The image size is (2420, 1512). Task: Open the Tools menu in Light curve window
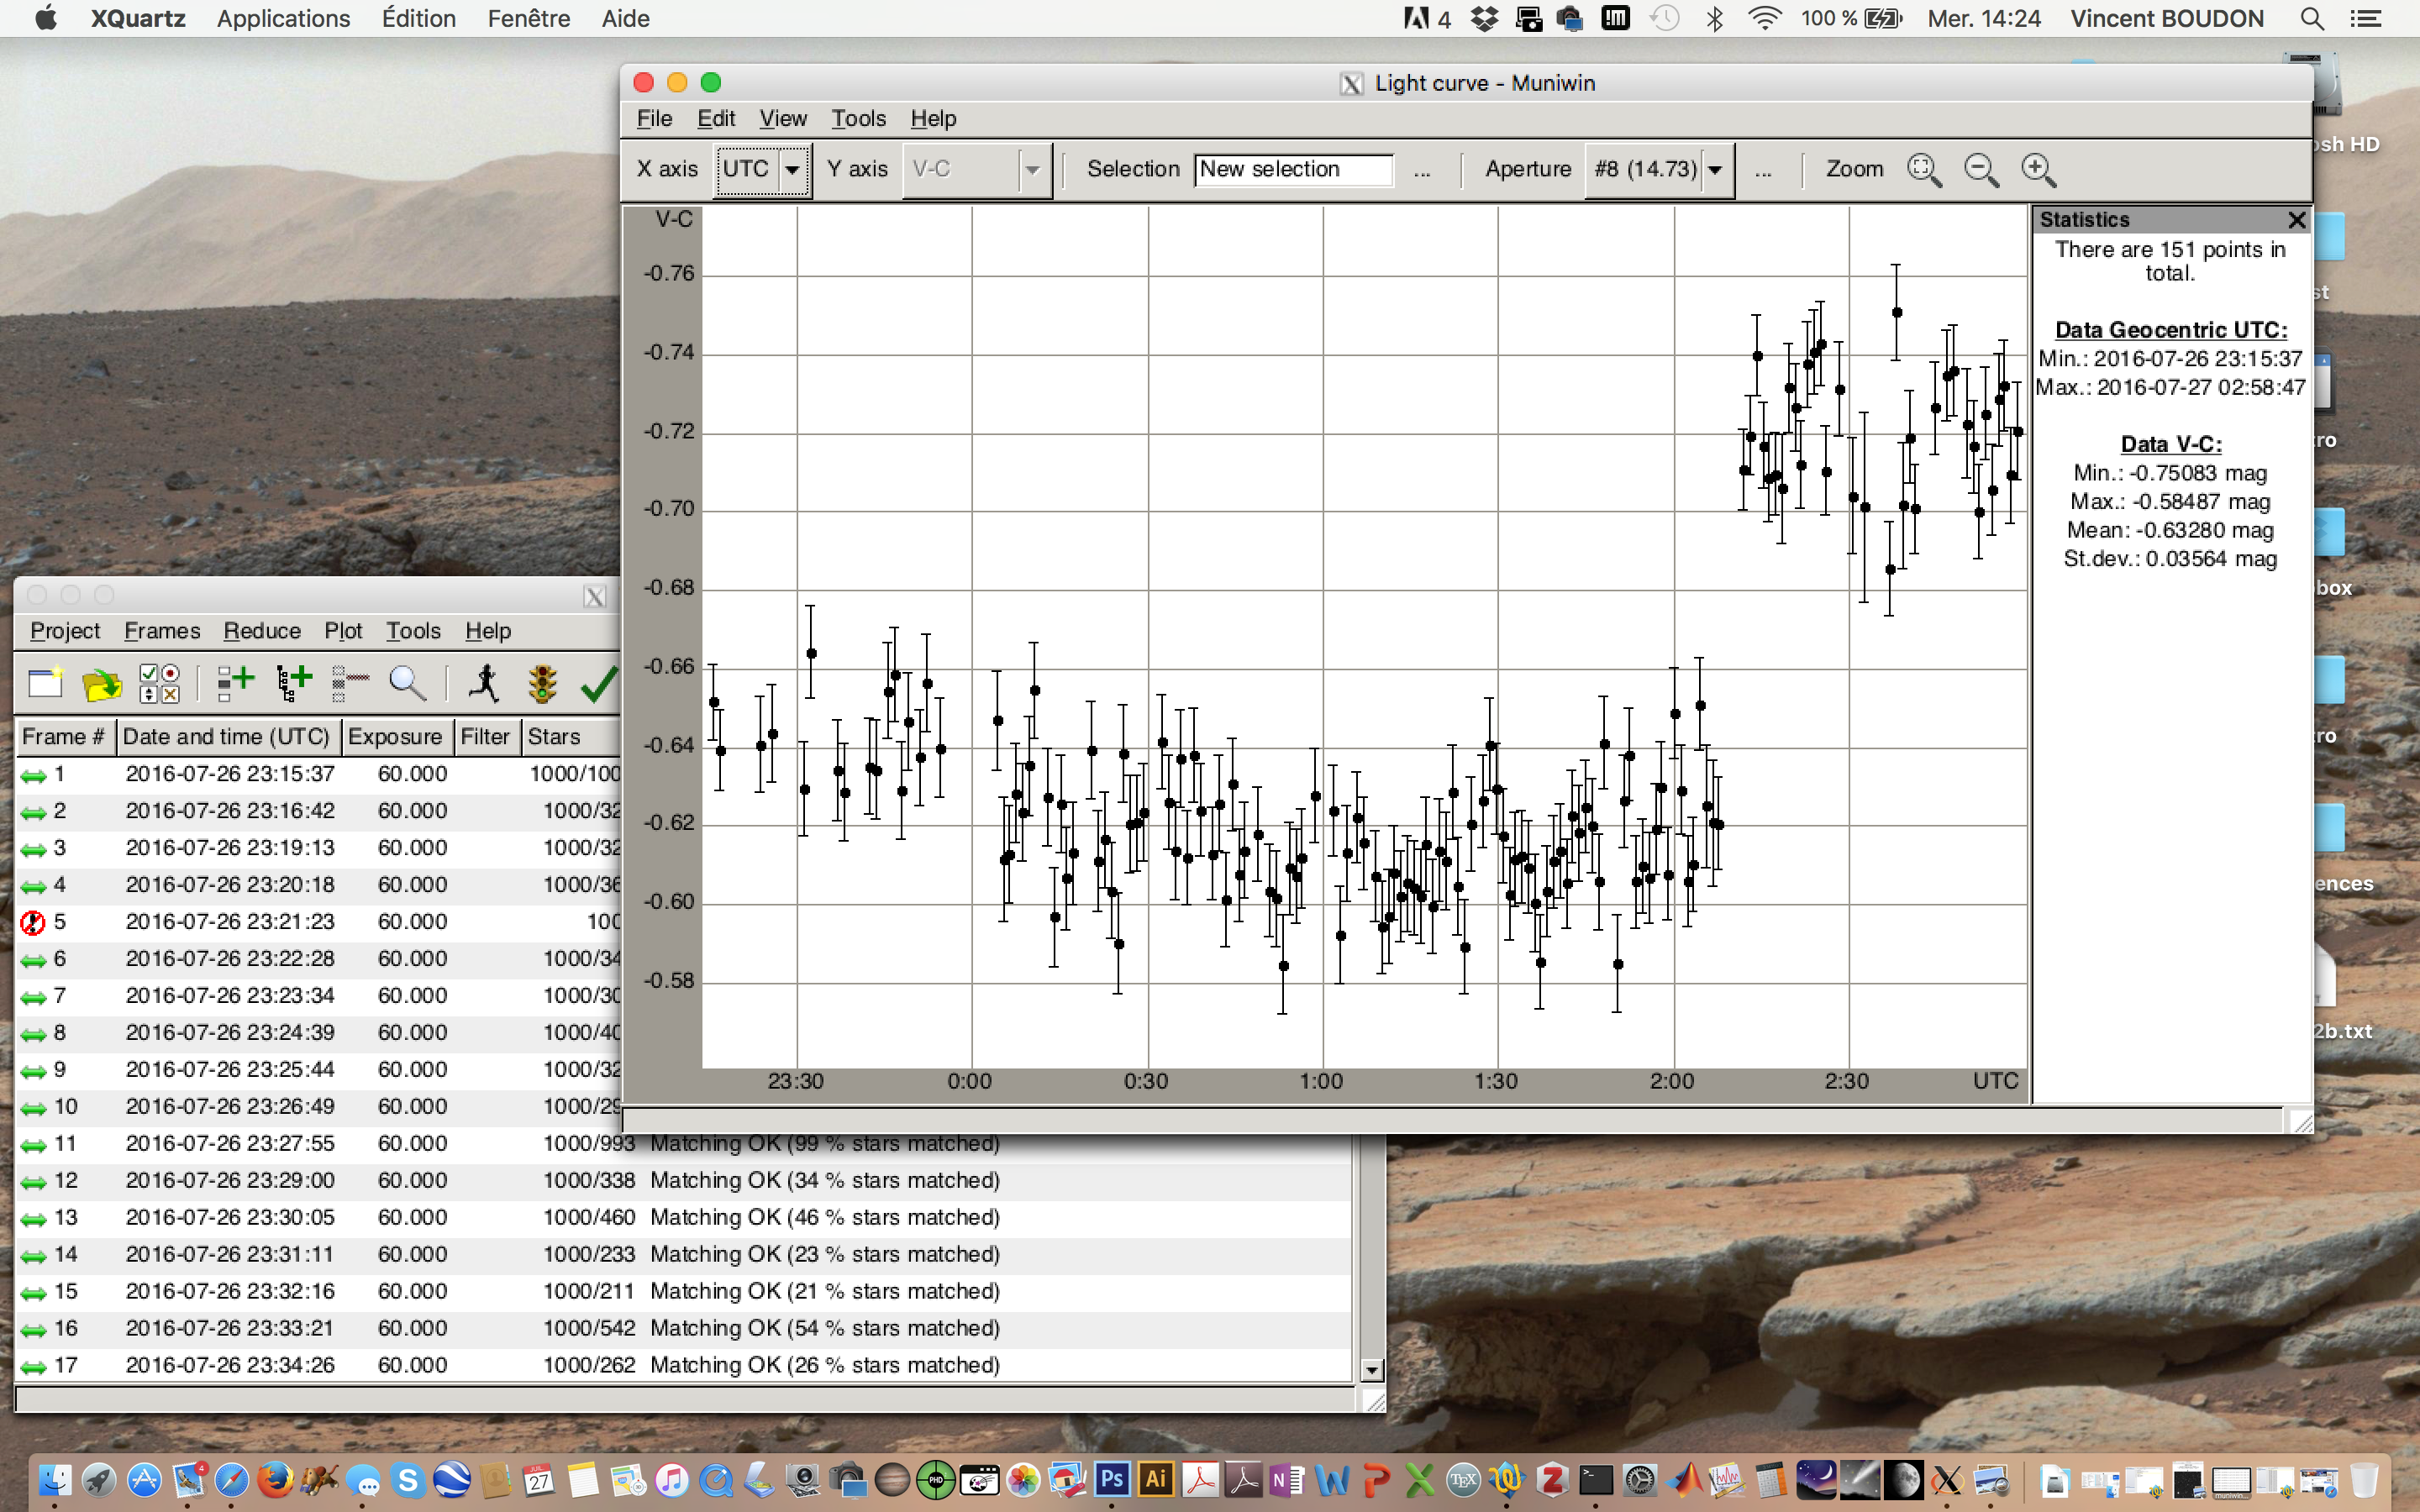pyautogui.click(x=858, y=118)
